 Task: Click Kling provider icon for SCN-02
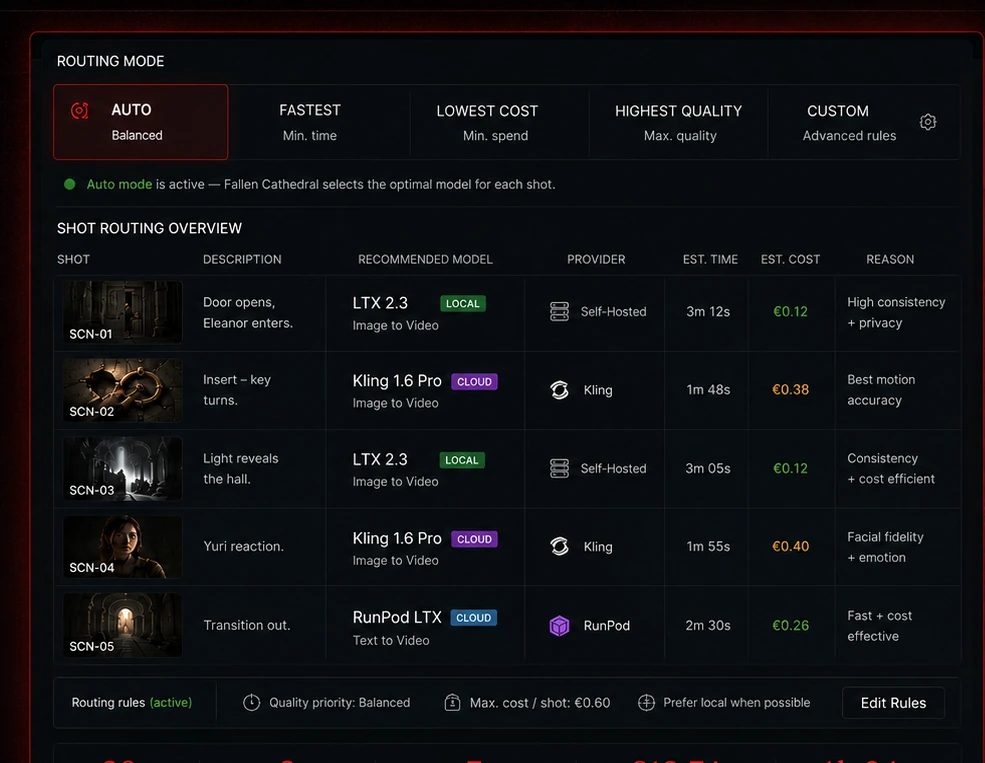[x=559, y=390]
